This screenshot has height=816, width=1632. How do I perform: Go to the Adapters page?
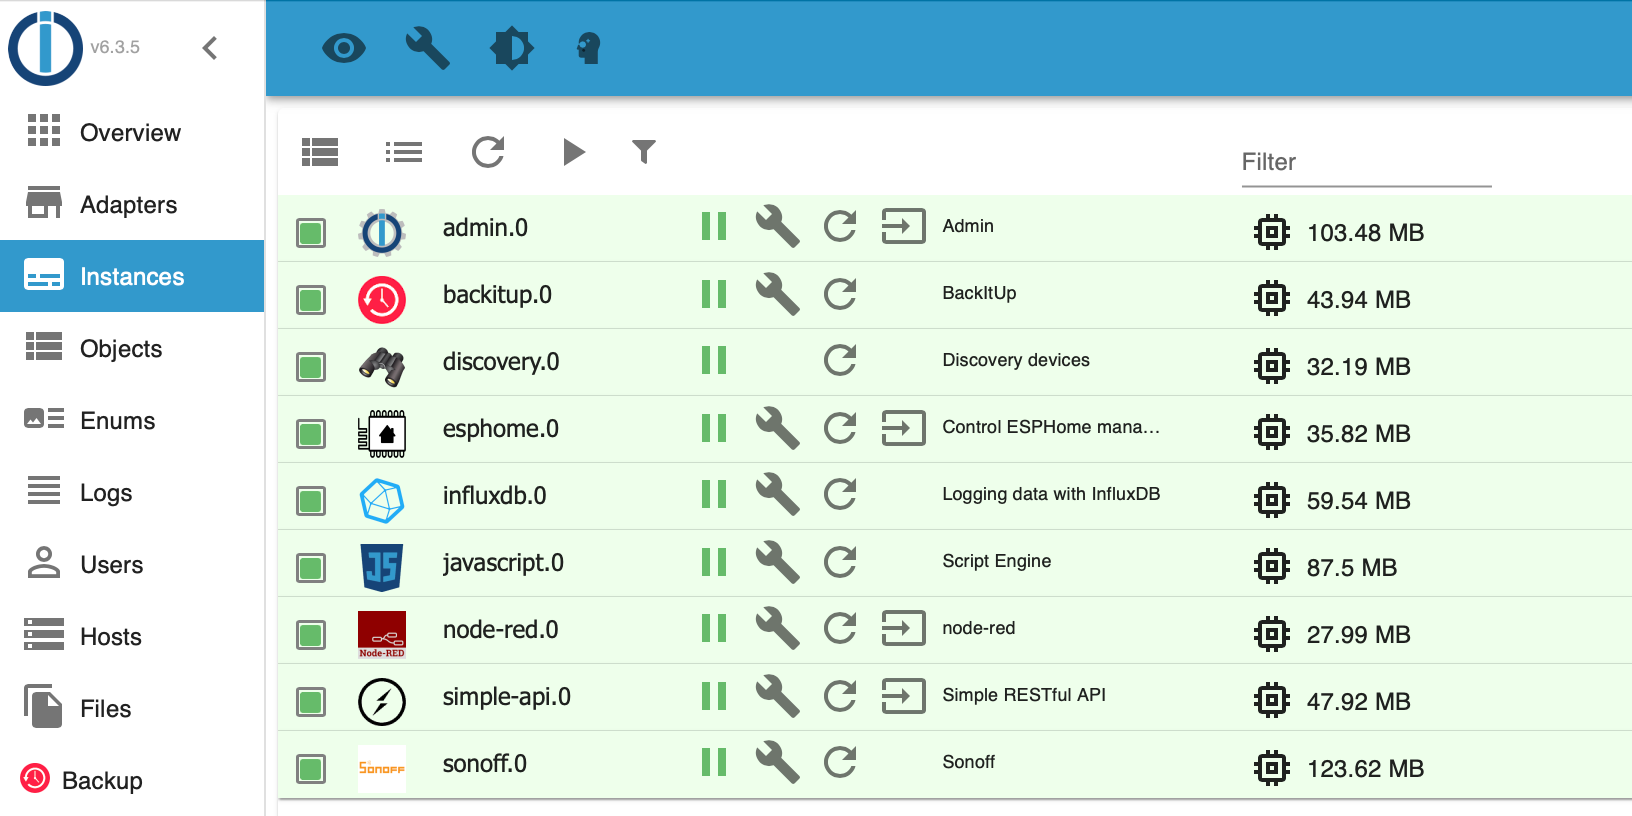click(x=132, y=204)
